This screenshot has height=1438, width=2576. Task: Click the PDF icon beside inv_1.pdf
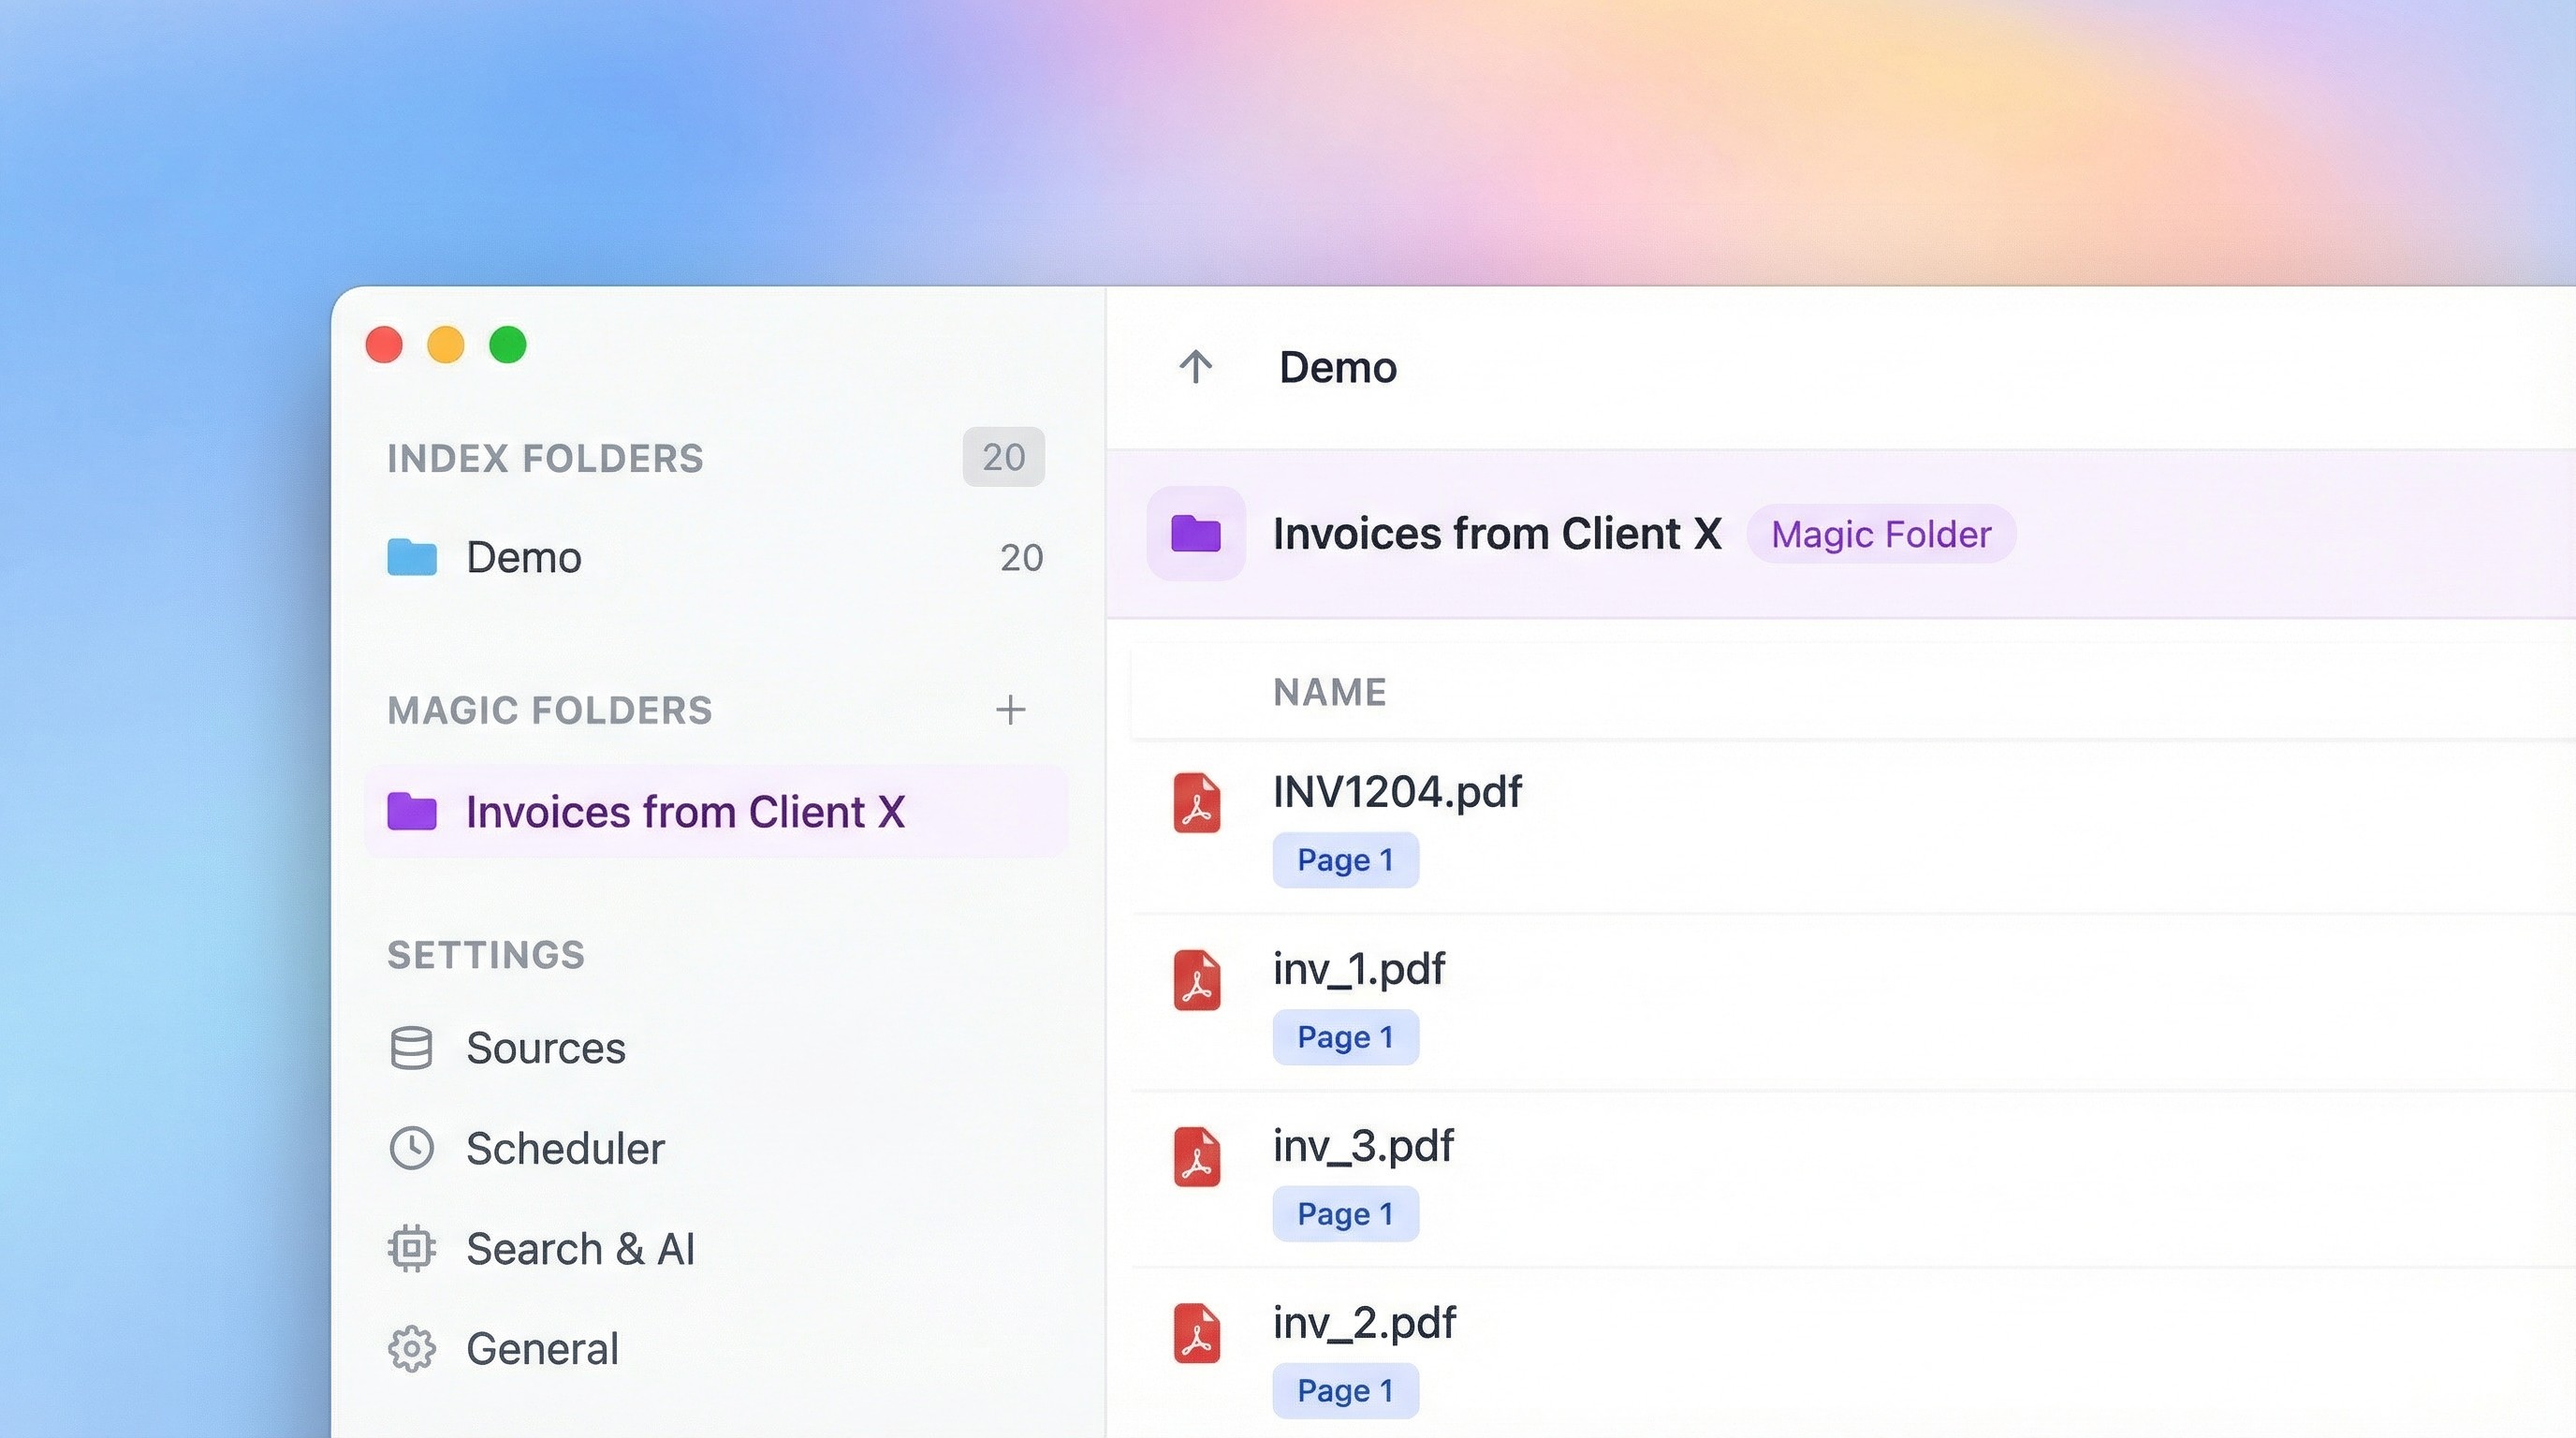(1196, 980)
